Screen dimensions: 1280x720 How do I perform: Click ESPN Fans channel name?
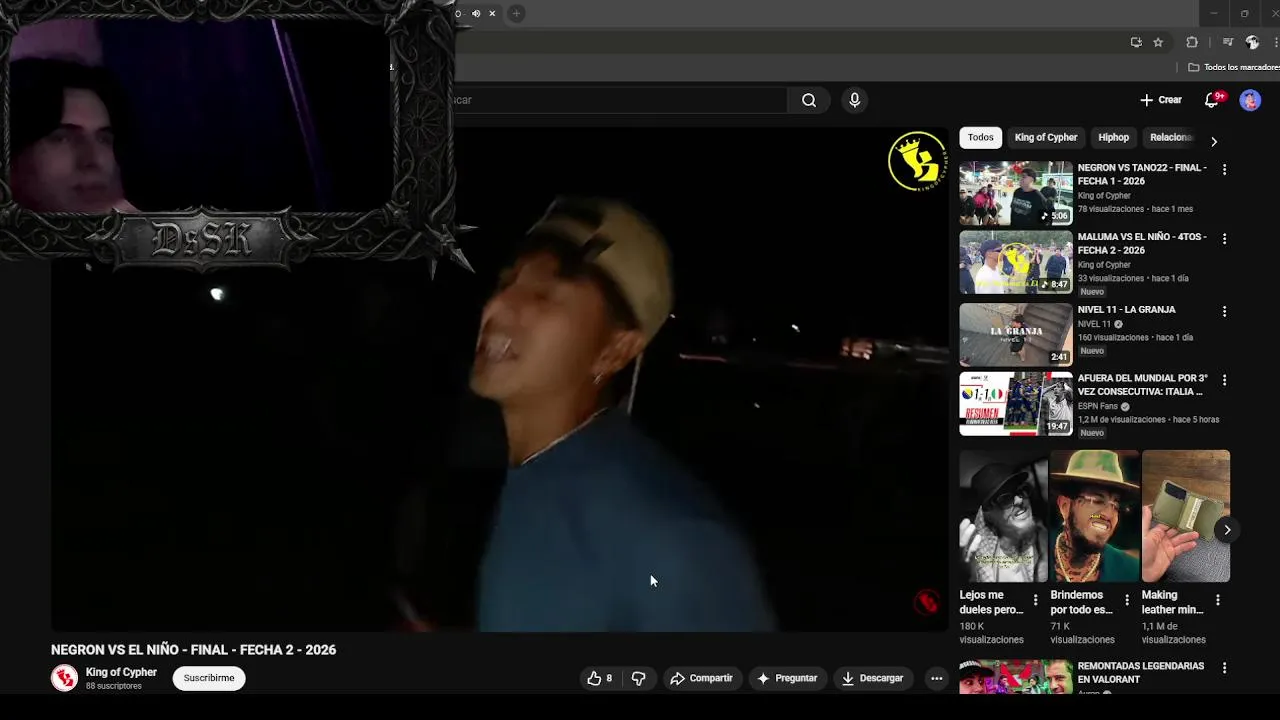click(1098, 406)
